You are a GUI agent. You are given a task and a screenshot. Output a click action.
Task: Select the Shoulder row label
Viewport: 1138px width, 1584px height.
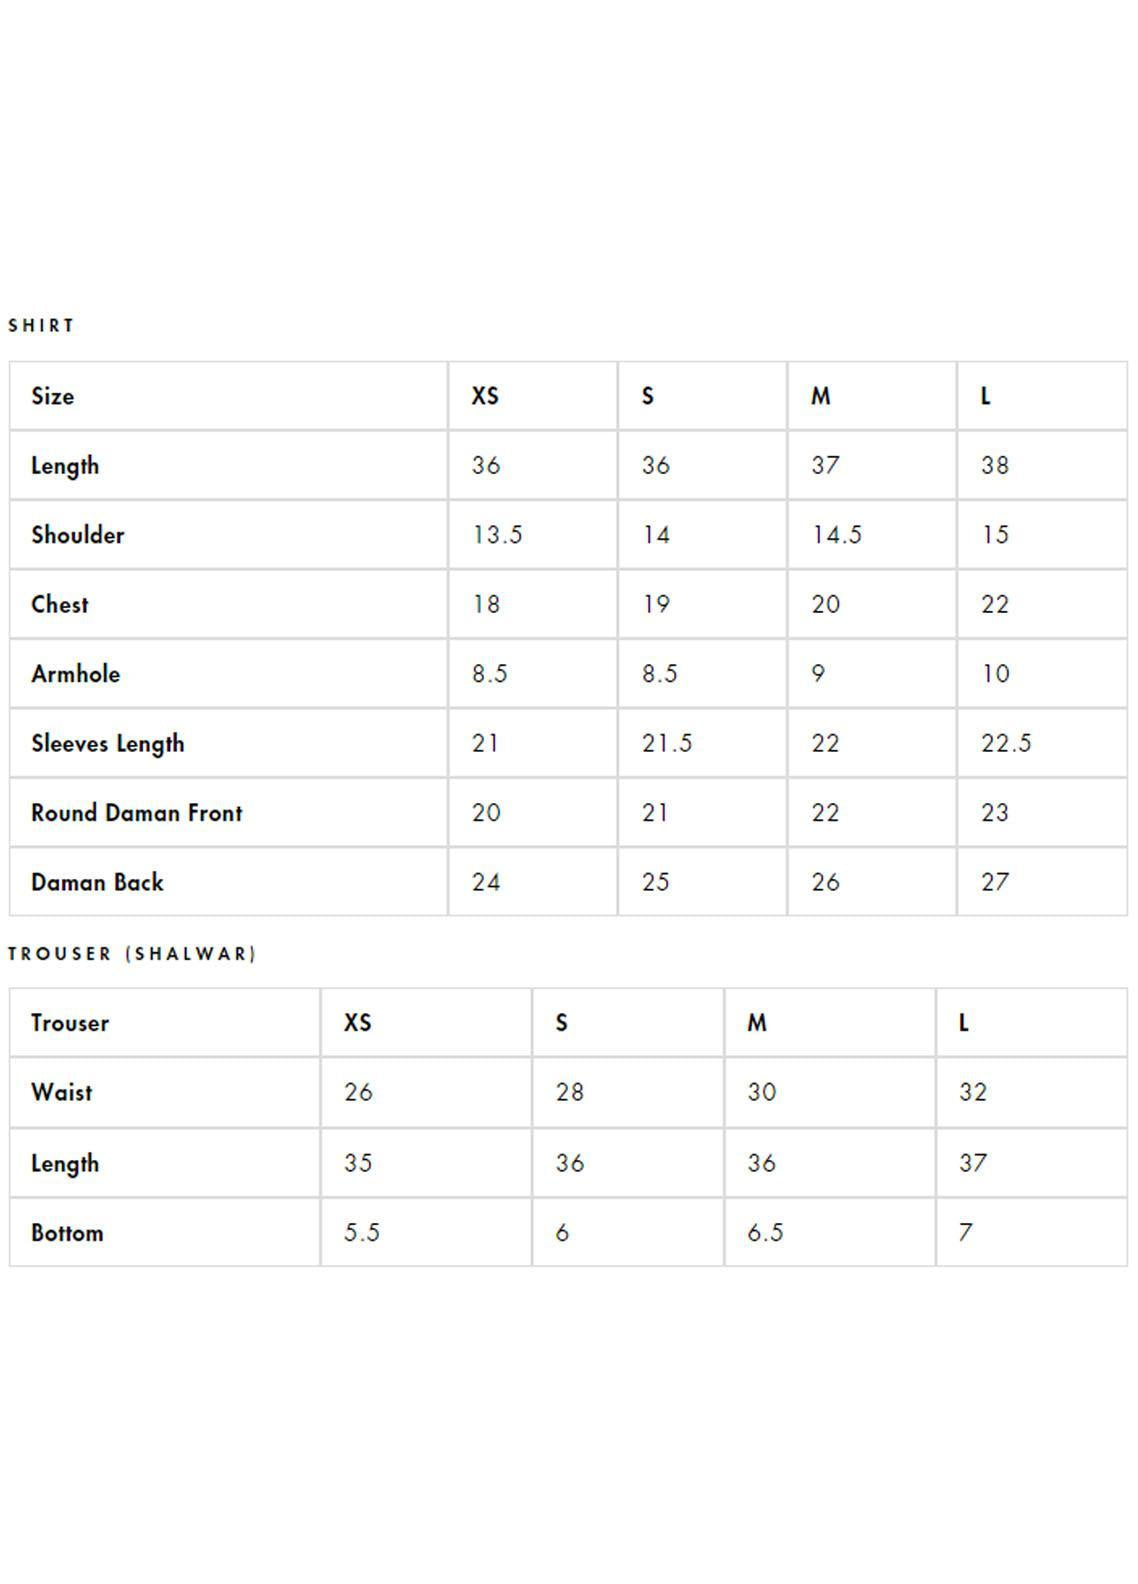click(x=78, y=535)
